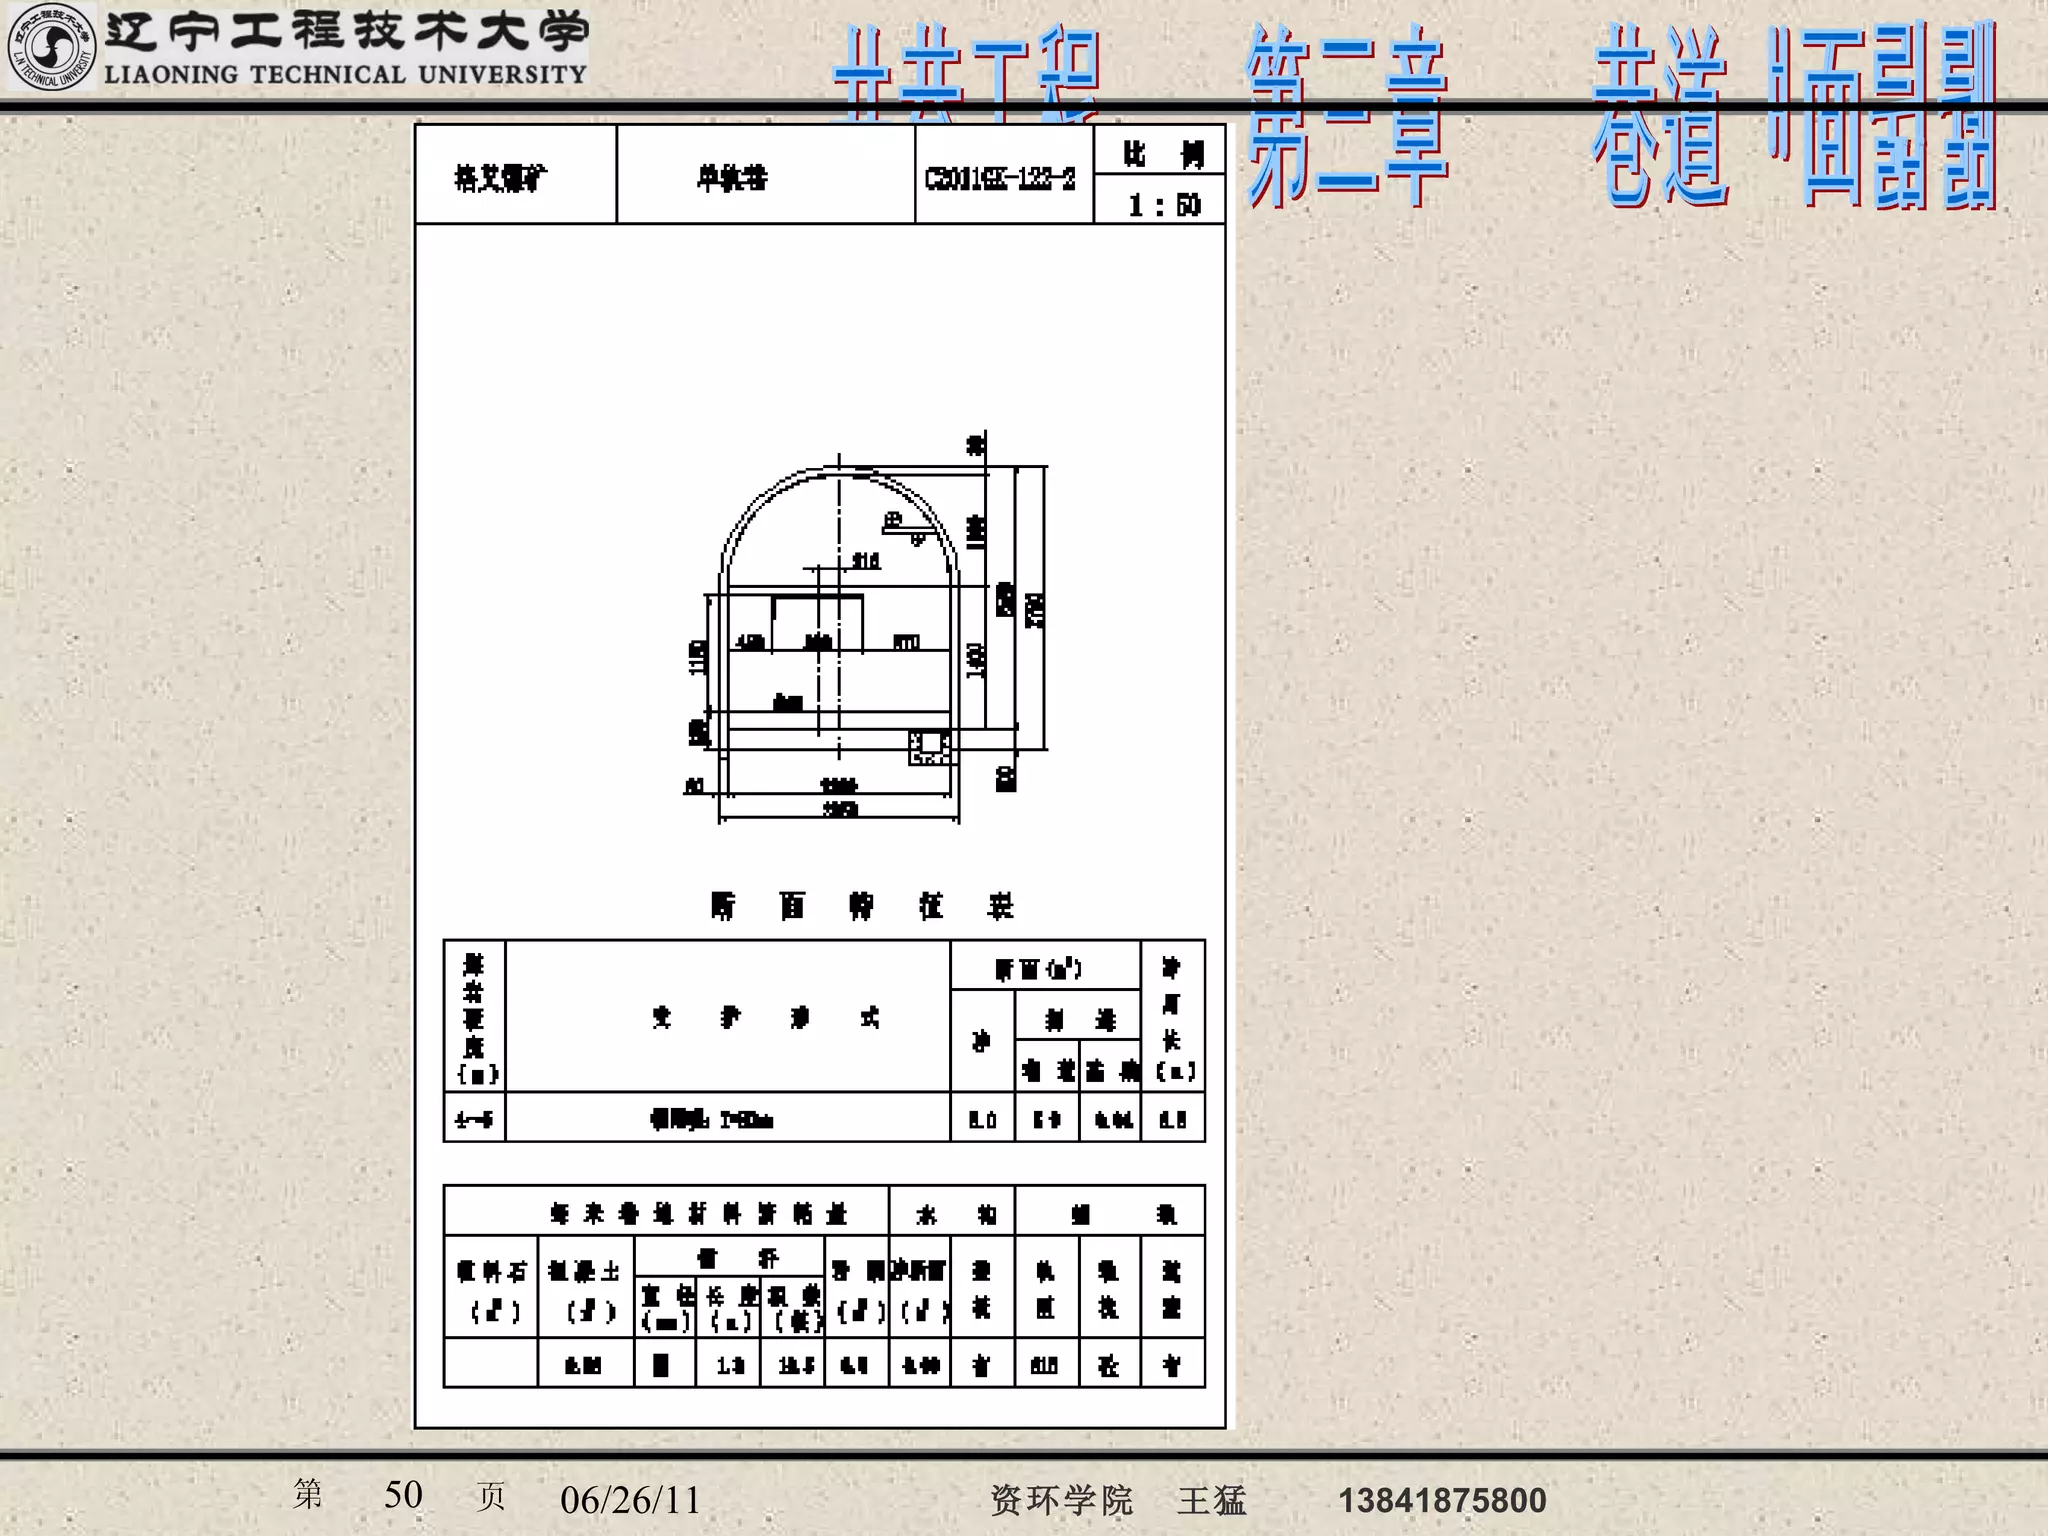The height and width of the screenshot is (1536, 2048).
Task: Click the Chinese university name 辽宁工程技术大学
Action: (x=346, y=32)
